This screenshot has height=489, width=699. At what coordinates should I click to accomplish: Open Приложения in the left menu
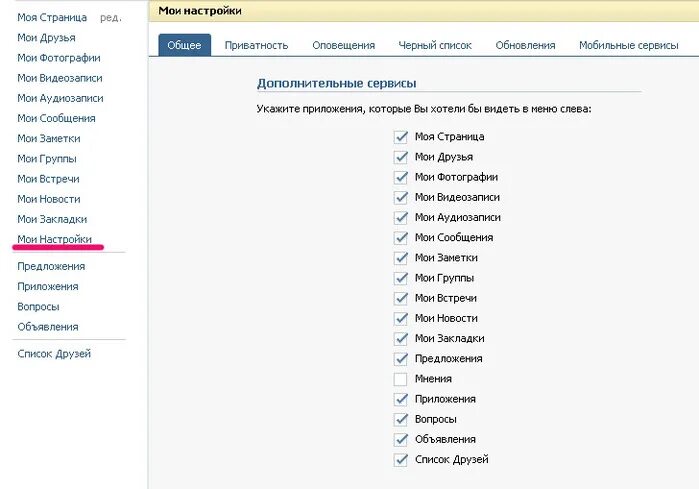48,287
